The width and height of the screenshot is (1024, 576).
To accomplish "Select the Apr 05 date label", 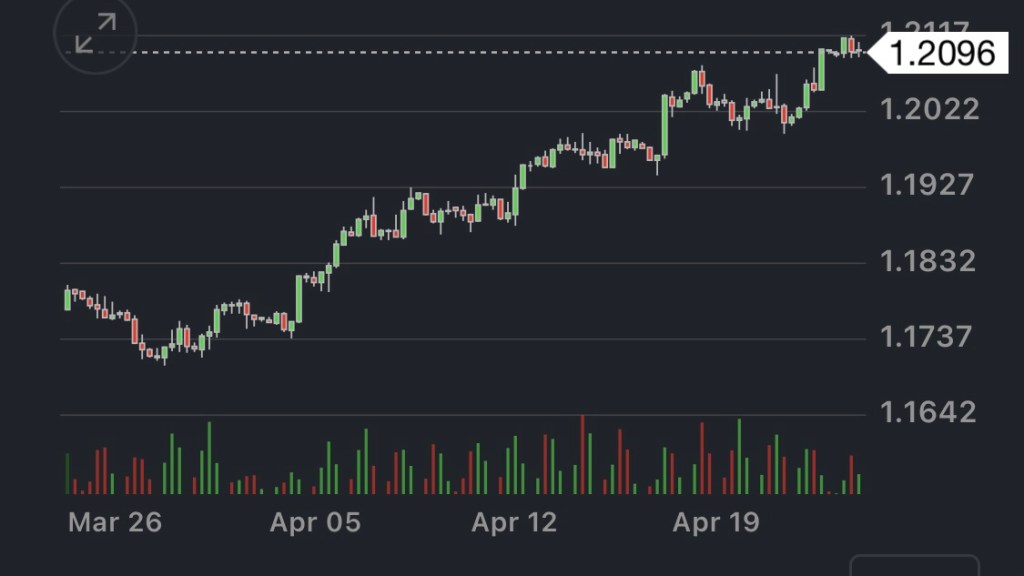I will tap(315, 522).
